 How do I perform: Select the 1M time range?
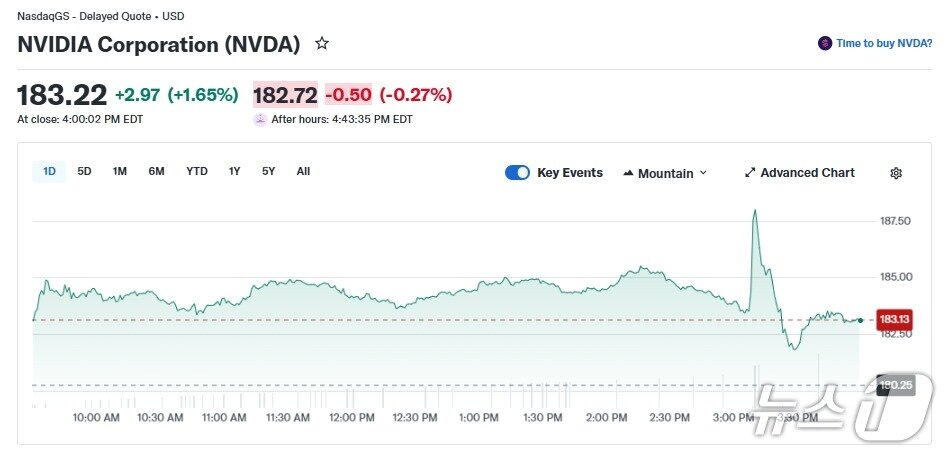[x=120, y=171]
